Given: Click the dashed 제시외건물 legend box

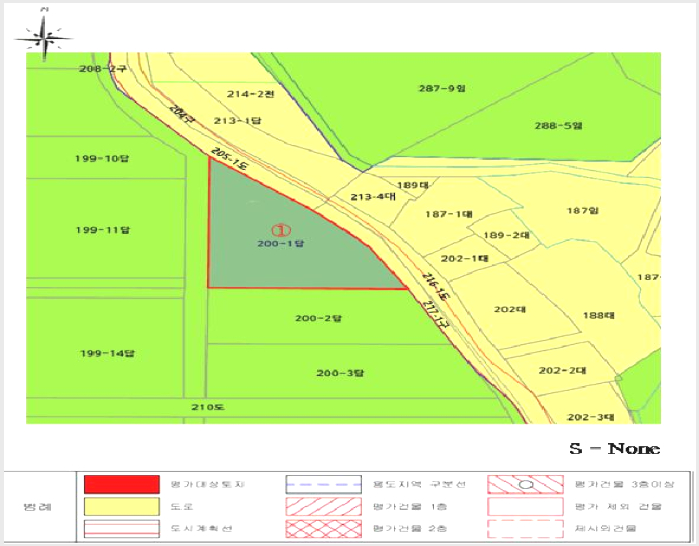Looking at the screenshot, I should point(525,529).
